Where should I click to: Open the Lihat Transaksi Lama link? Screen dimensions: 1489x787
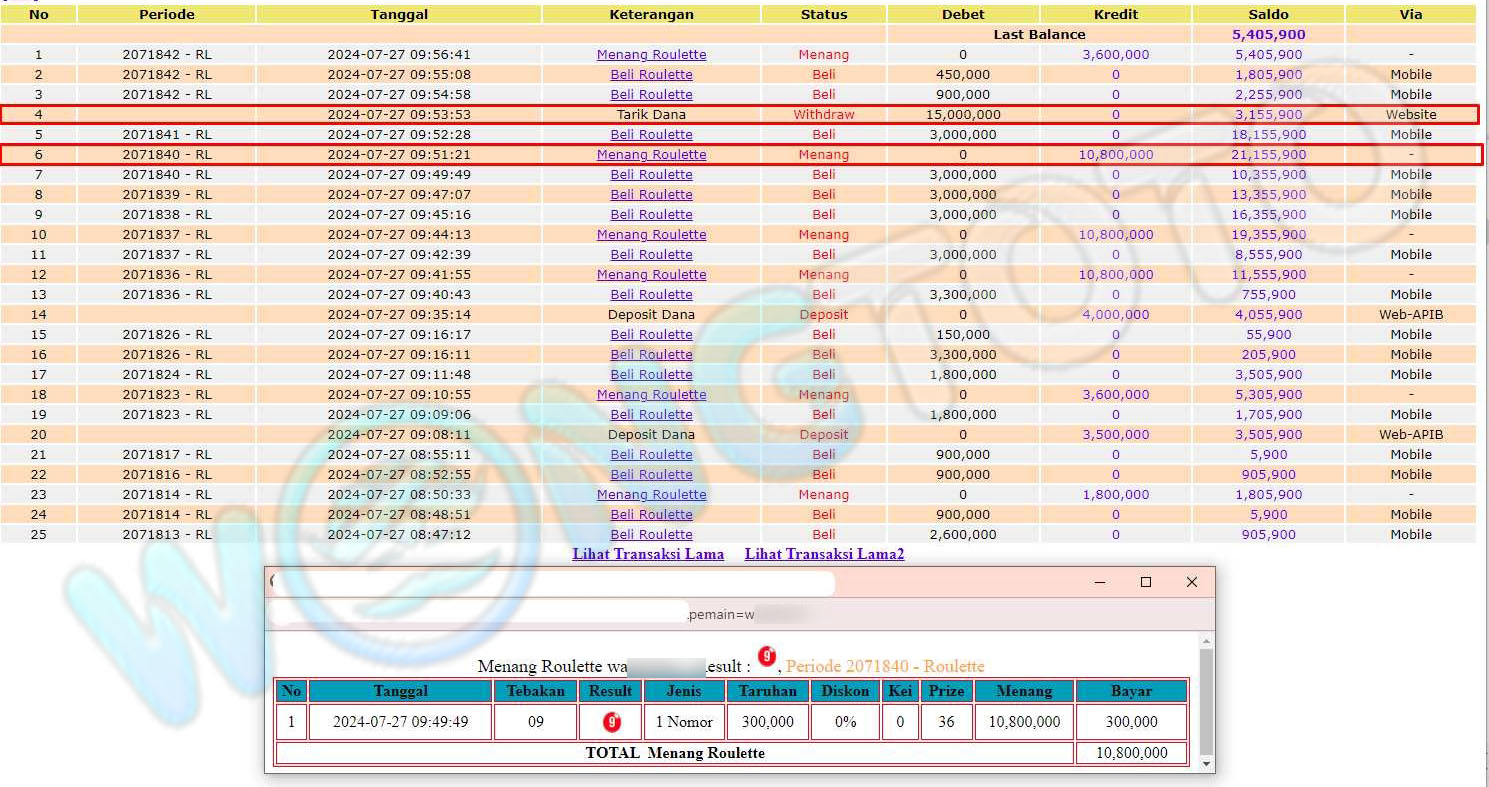(648, 554)
